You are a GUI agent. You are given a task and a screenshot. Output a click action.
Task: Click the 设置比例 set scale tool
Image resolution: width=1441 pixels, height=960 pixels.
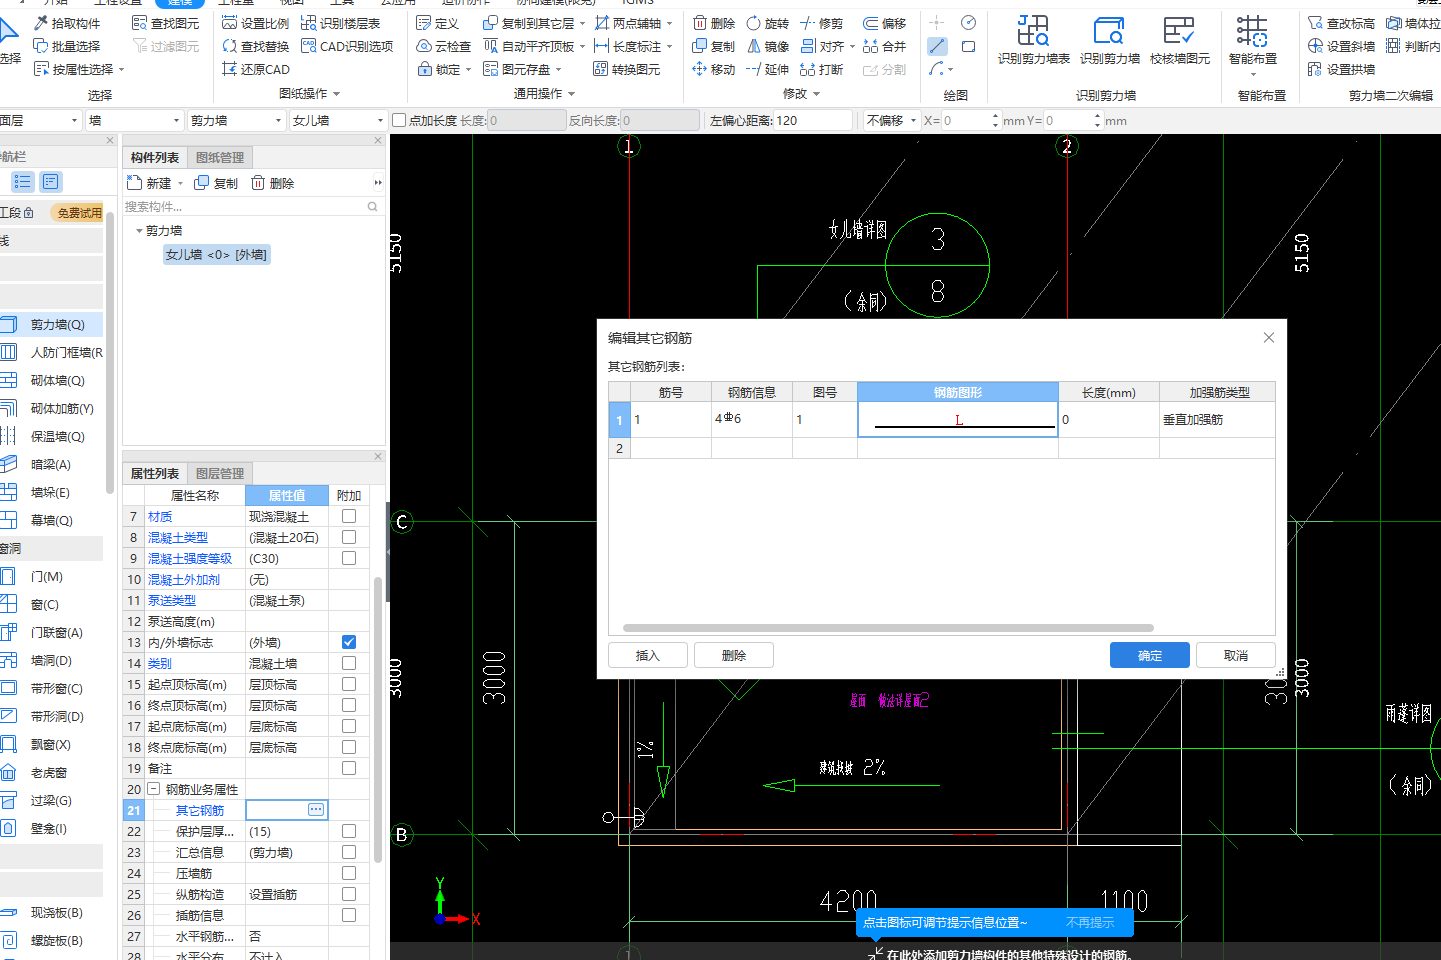coord(255,23)
